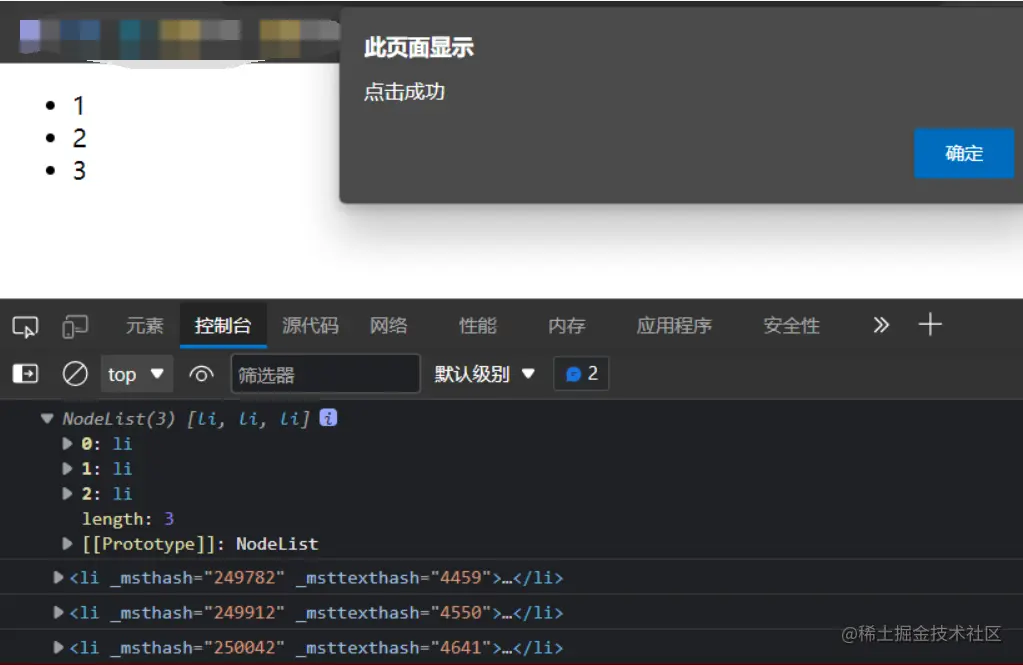Collapse the NodeList(3) entry
1023x665 pixels.
pos(46,418)
